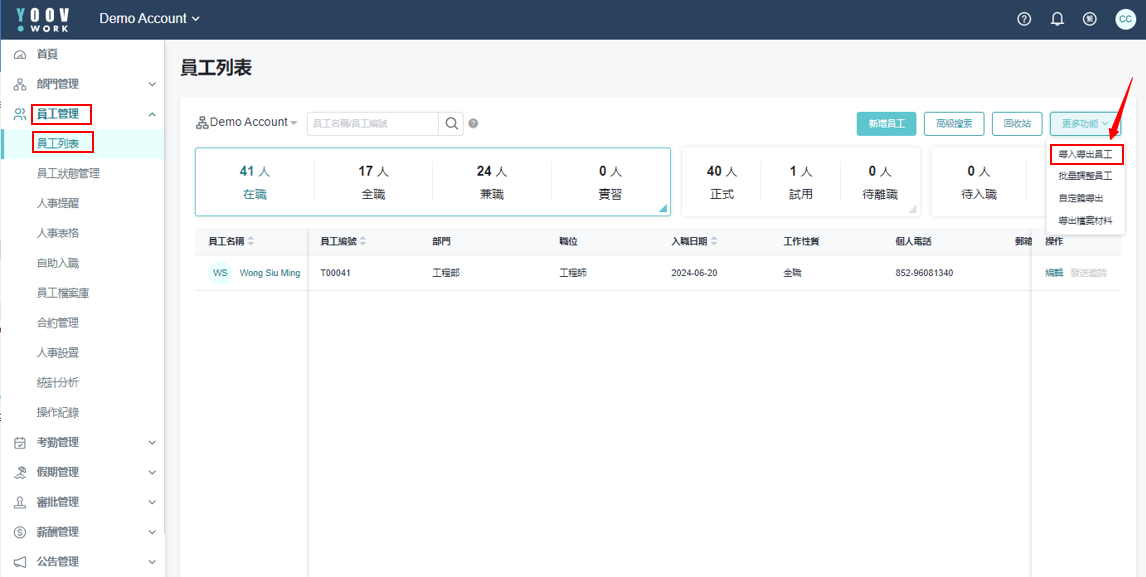Screen dimensions: 1146x577
Task: Filter by 17 人 全職 stat
Action: (x=373, y=182)
